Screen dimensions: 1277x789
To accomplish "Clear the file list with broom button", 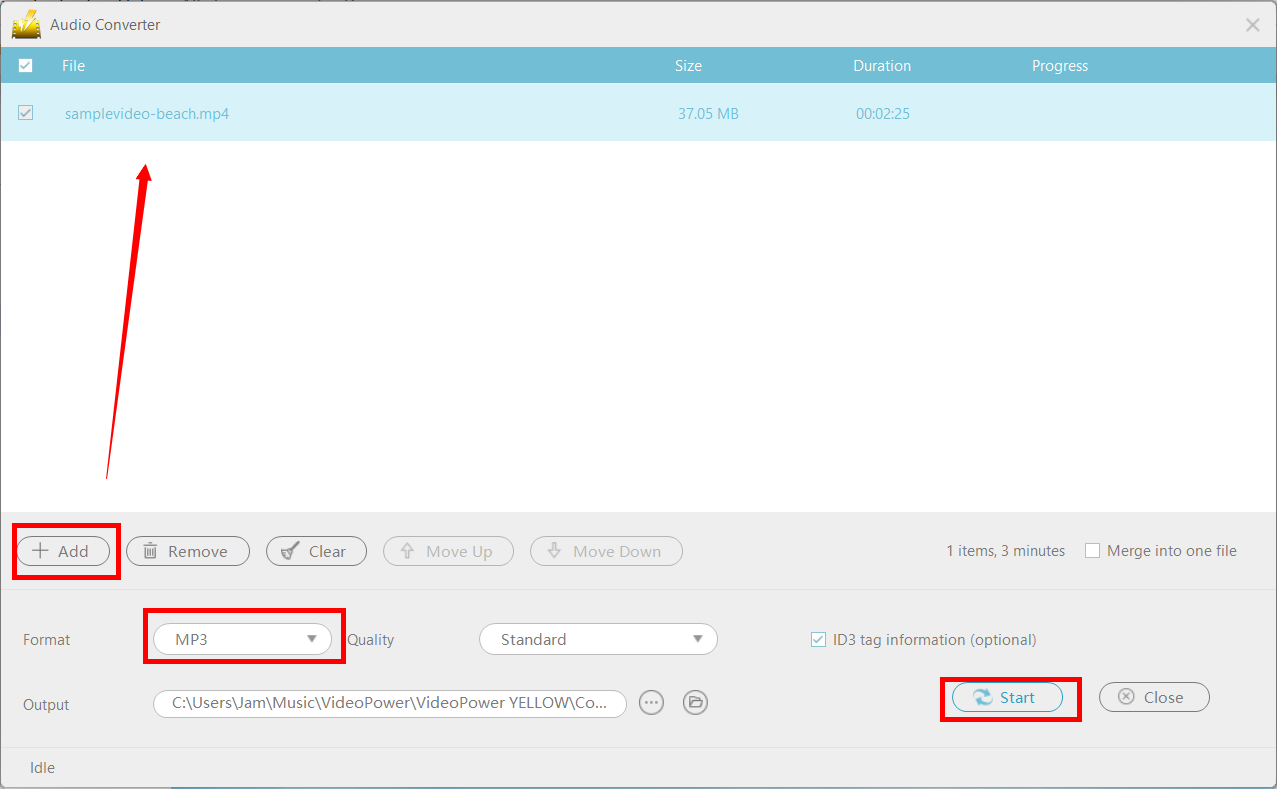I will pos(316,551).
